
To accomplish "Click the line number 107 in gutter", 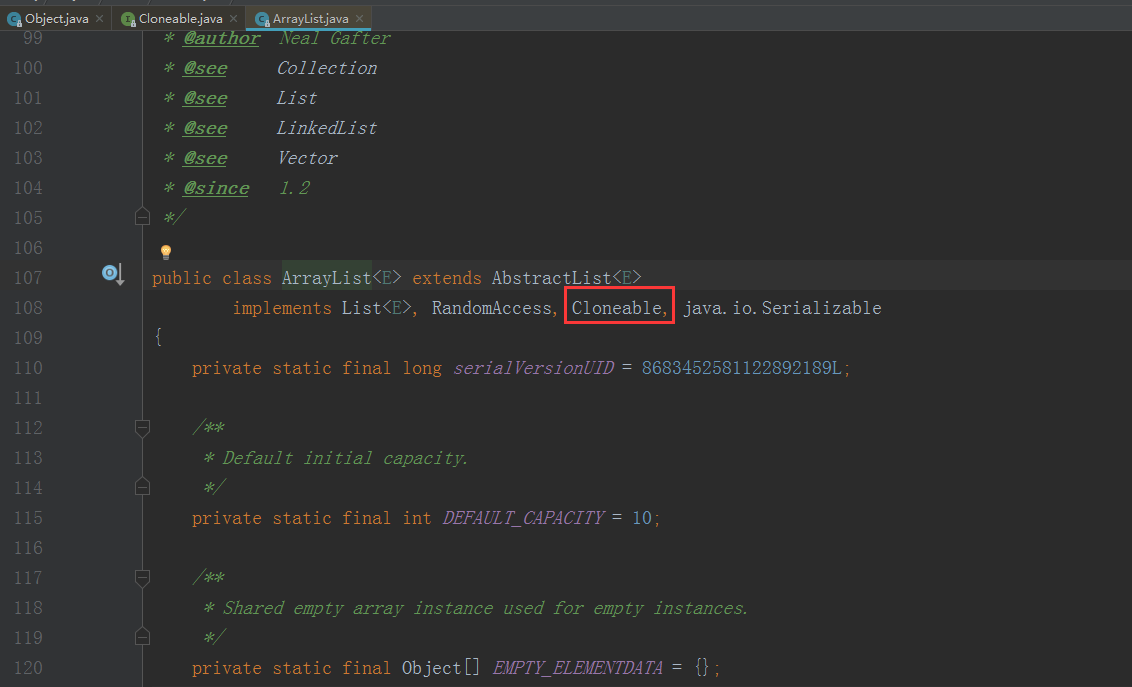I will 28,278.
